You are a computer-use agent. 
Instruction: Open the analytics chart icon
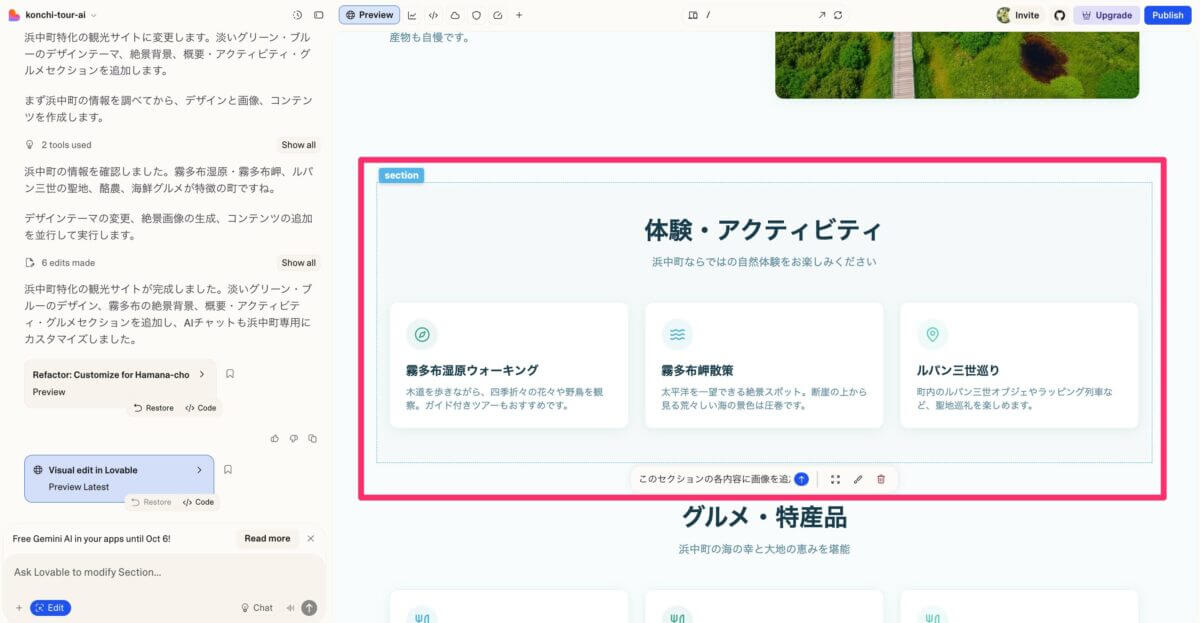point(412,15)
